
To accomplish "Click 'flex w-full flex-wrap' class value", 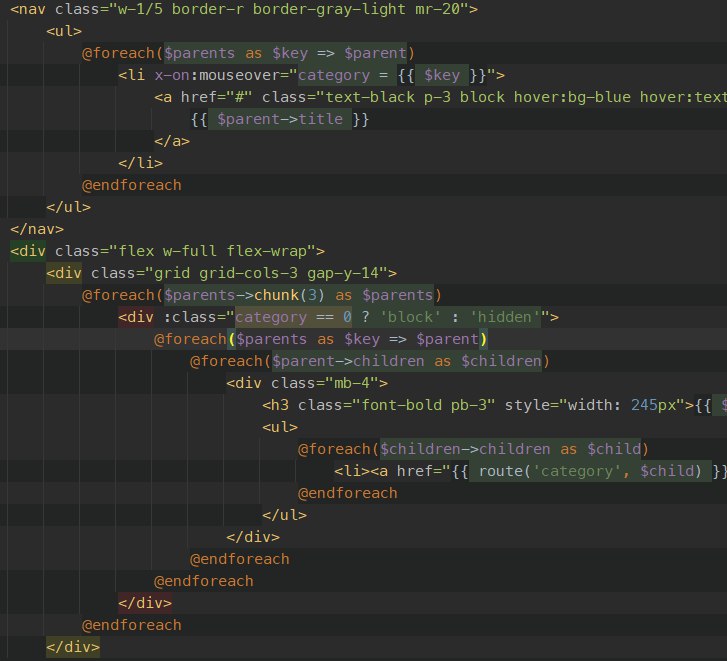I will click(x=212, y=251).
